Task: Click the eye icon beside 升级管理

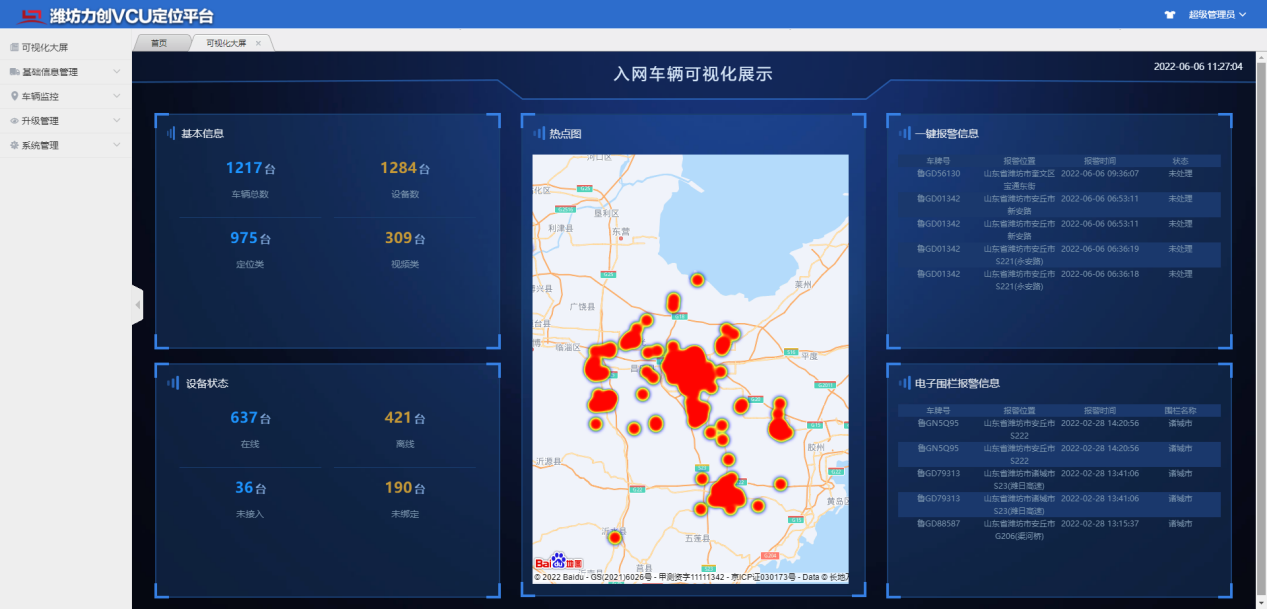Action: tap(14, 121)
